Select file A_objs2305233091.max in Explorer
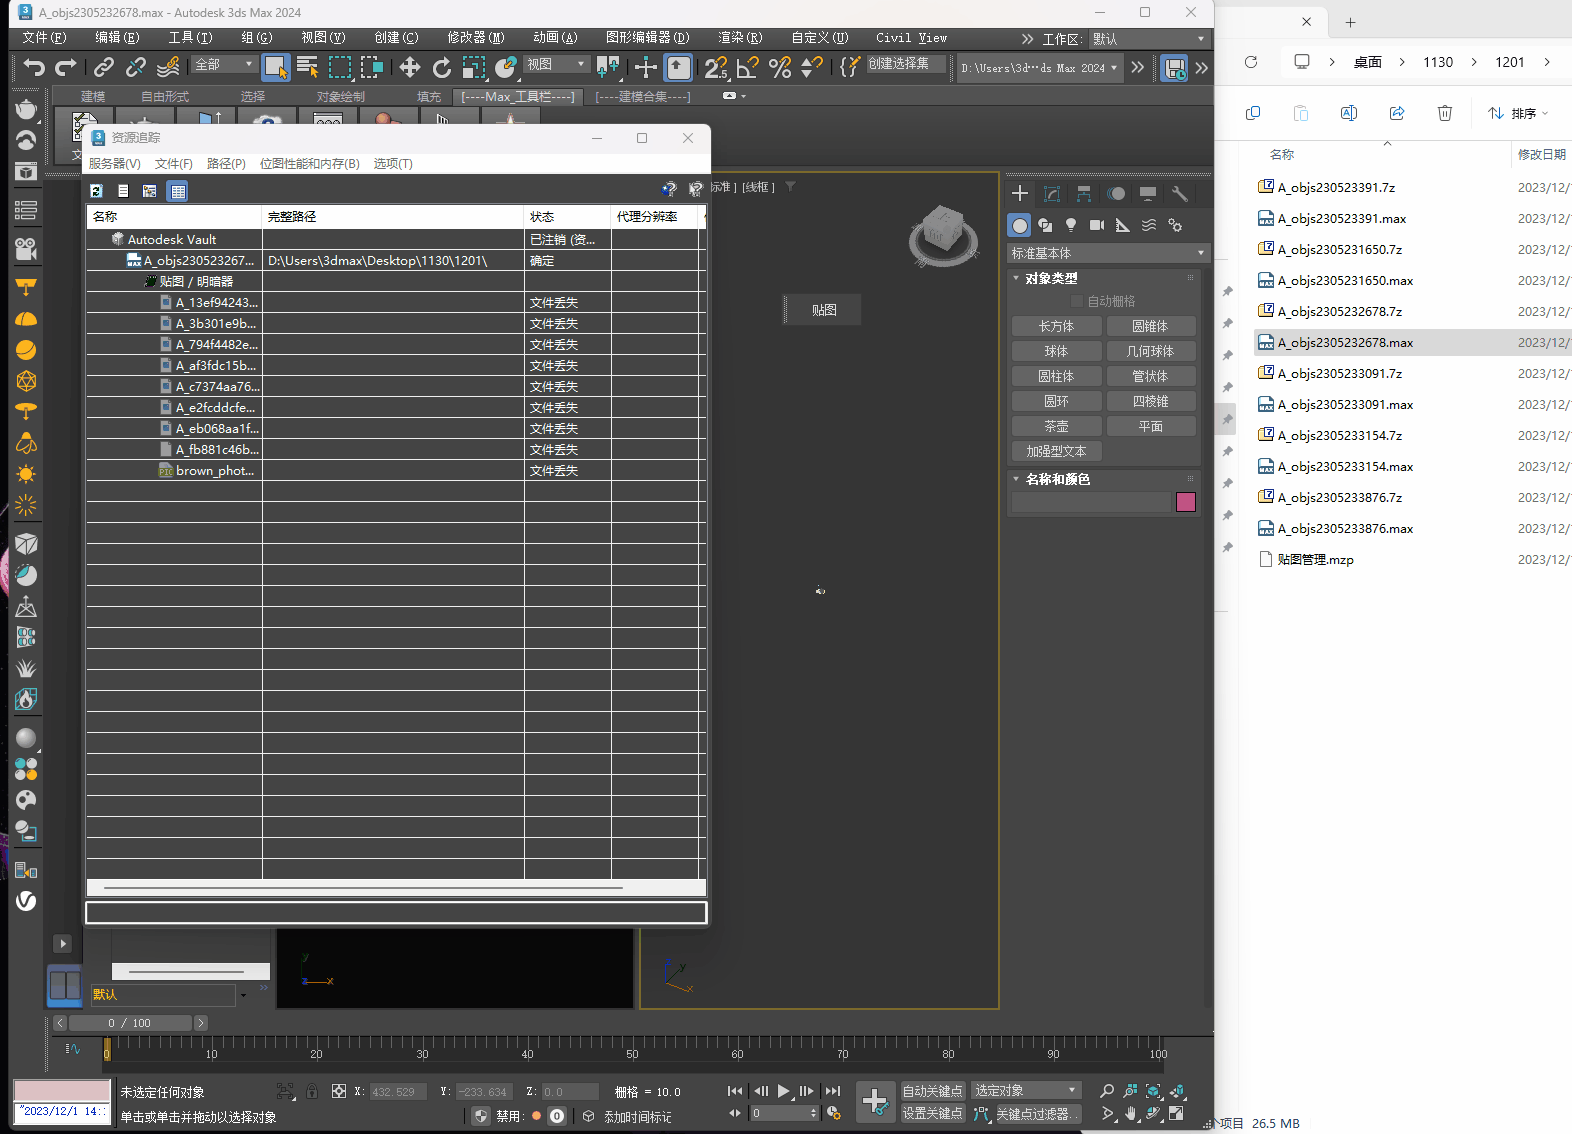Image resolution: width=1572 pixels, height=1134 pixels. pos(1345,405)
